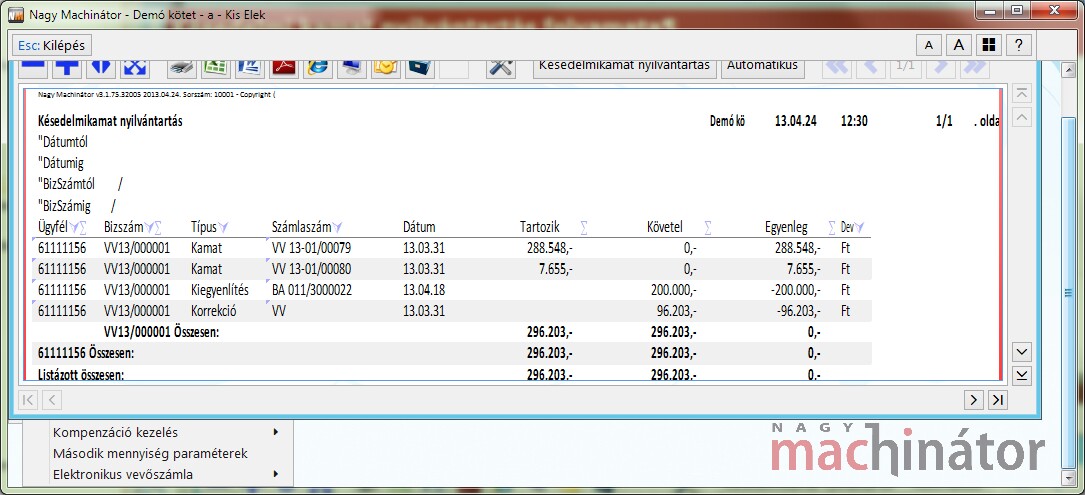Send report via Outlook icon

click(x=385, y=68)
